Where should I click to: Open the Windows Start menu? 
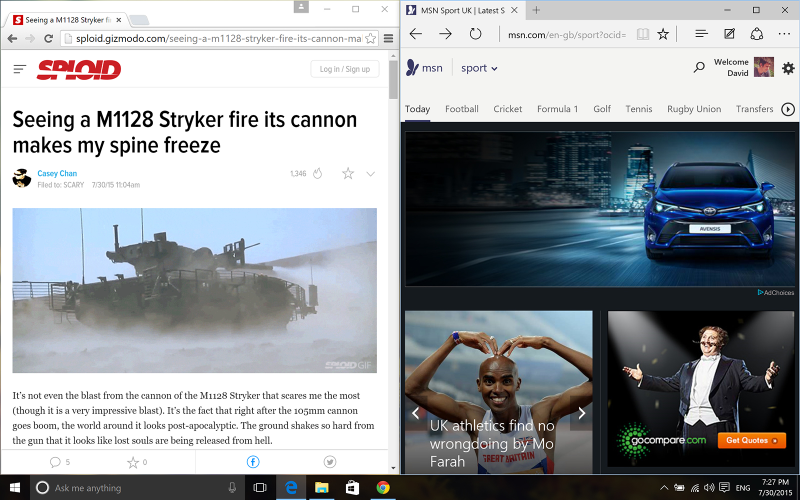click(x=15, y=488)
